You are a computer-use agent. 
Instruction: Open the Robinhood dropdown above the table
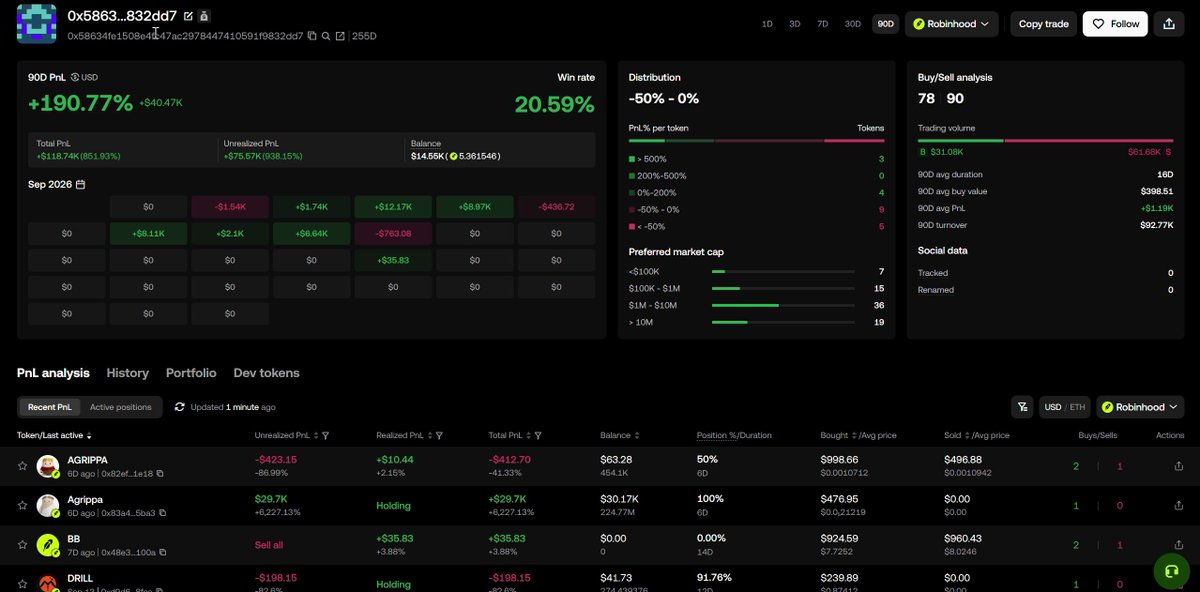[1140, 407]
